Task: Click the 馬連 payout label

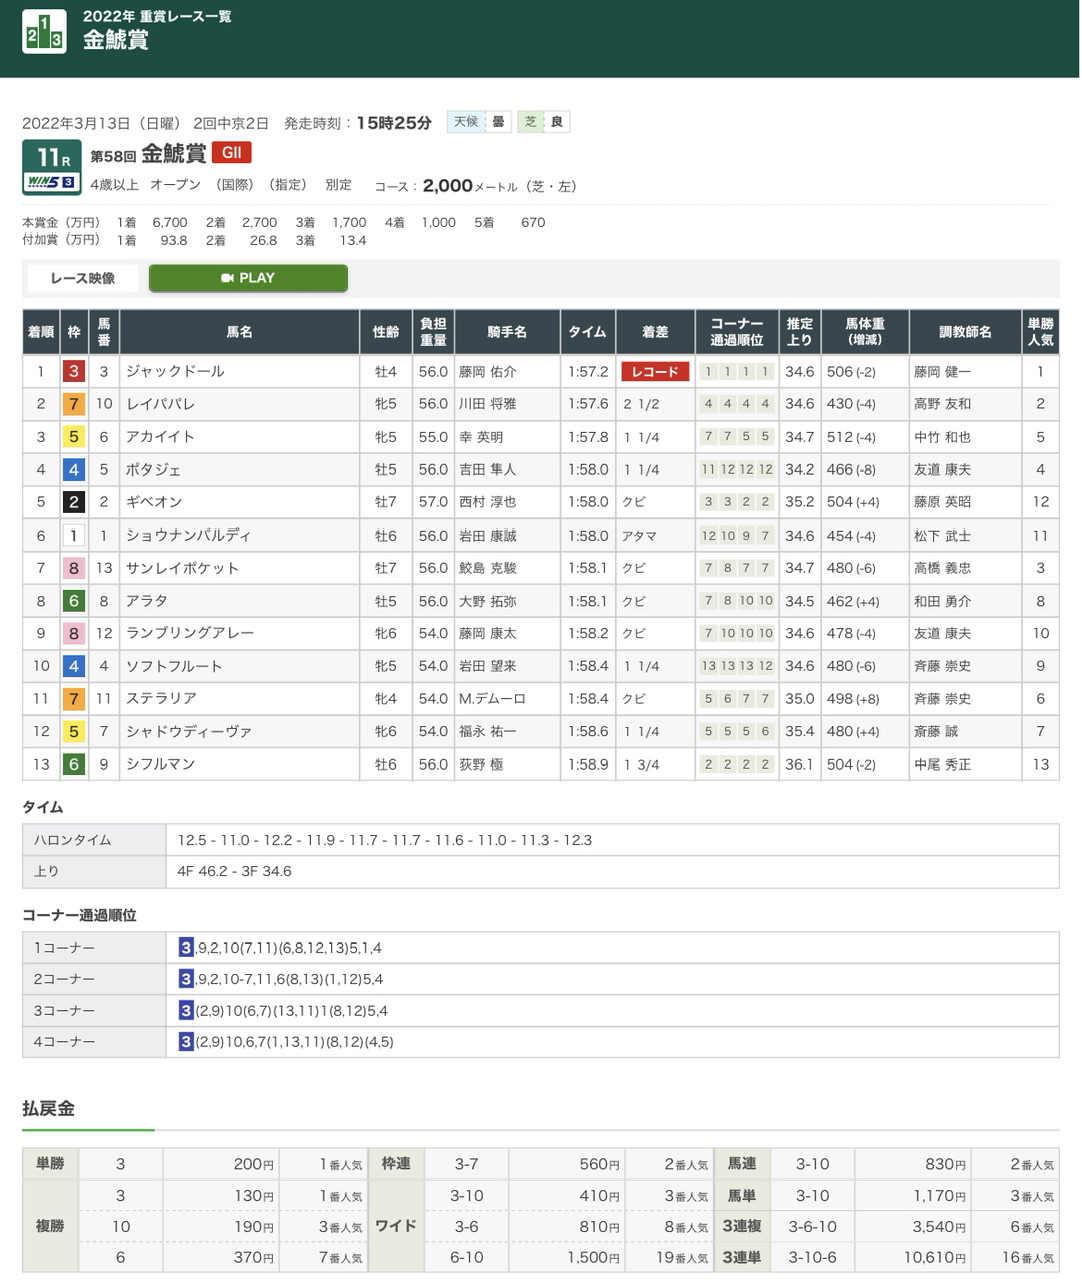Action: (x=742, y=1164)
